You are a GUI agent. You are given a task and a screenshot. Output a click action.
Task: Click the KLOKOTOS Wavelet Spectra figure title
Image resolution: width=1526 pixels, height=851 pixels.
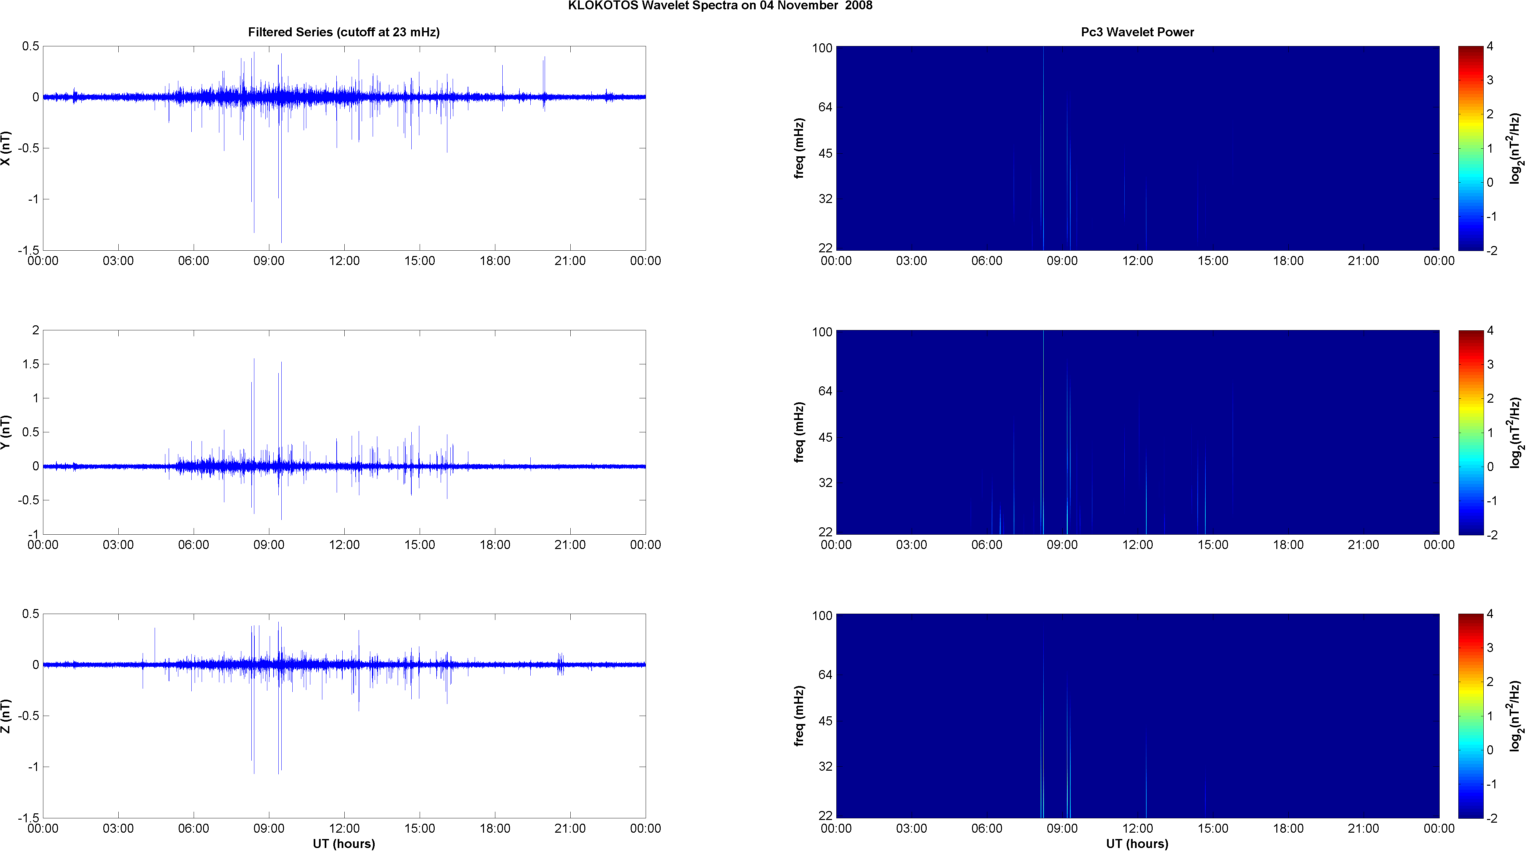pyautogui.click(x=719, y=6)
